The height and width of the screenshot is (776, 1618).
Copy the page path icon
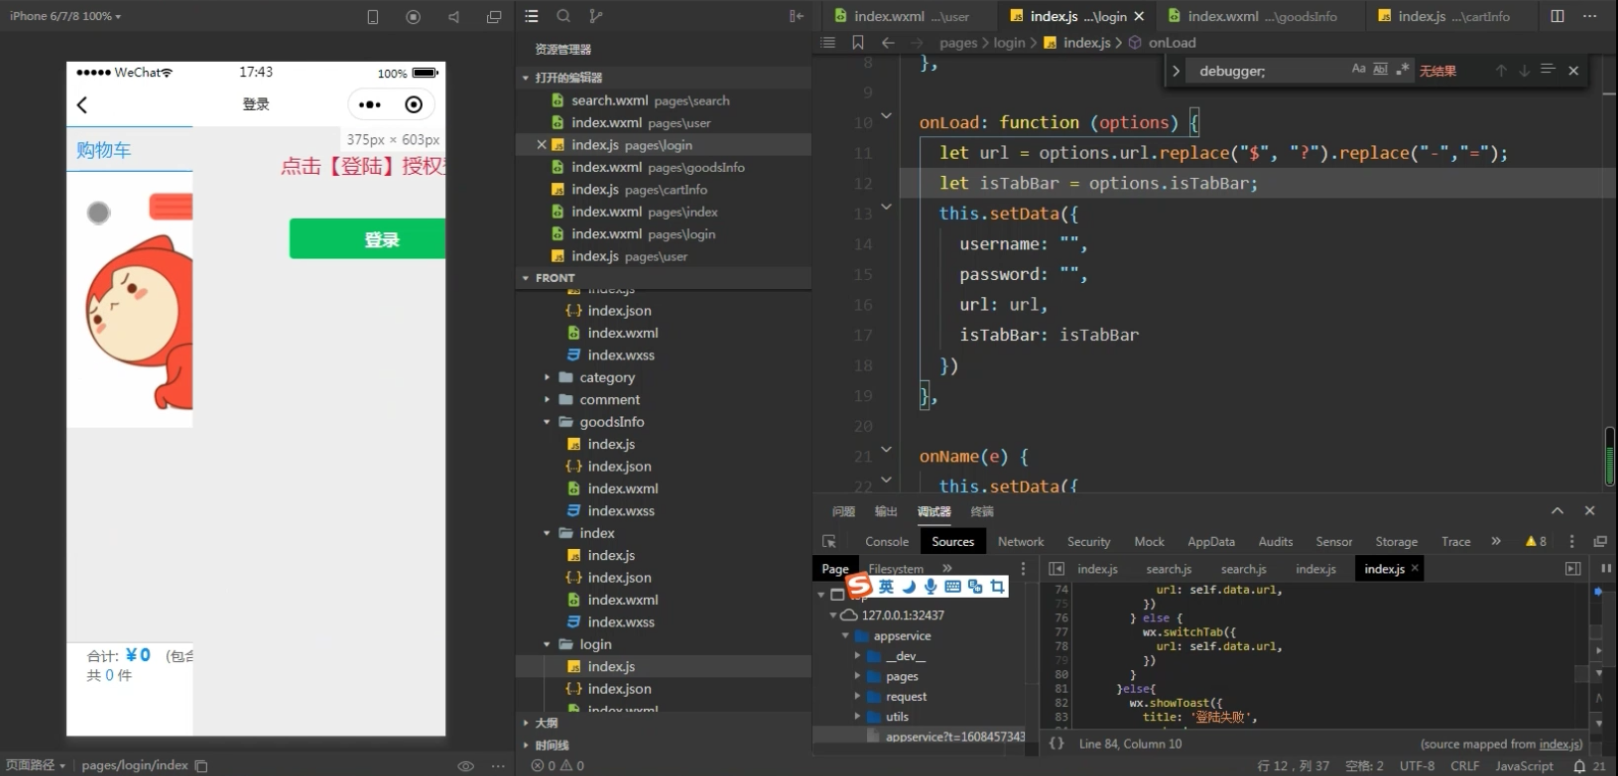click(201, 765)
